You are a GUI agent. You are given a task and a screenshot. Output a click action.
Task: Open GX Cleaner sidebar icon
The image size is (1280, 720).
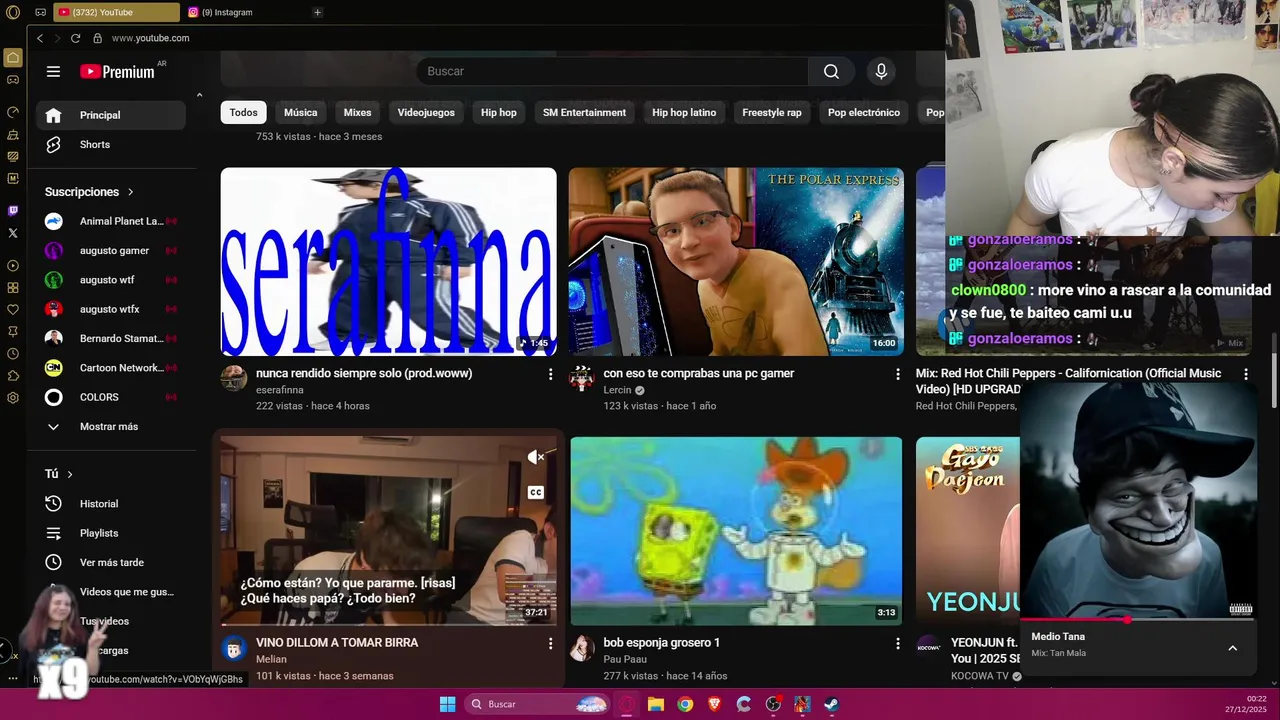13,134
